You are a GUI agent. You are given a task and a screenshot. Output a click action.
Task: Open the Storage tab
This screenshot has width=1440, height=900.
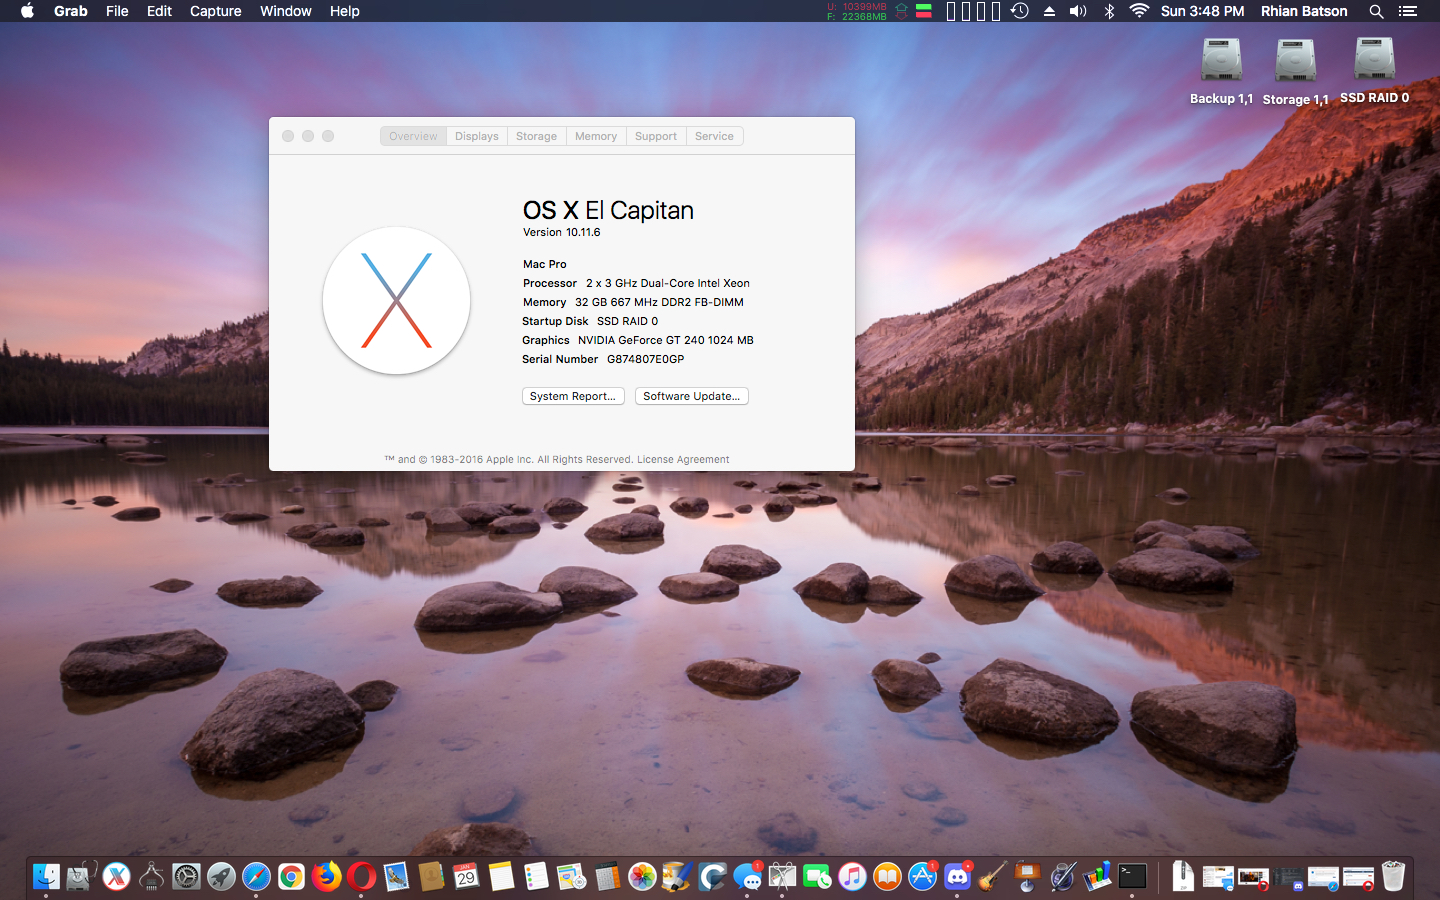pos(536,136)
